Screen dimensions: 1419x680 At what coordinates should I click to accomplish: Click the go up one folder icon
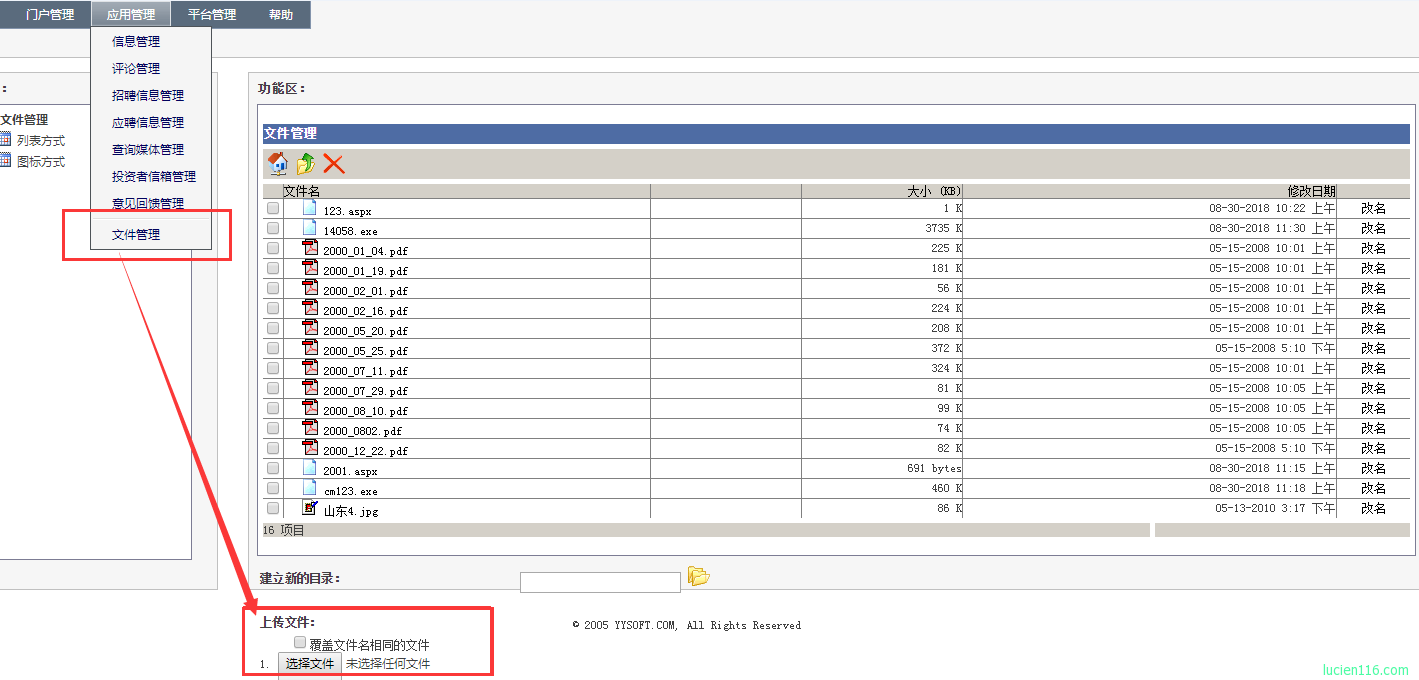point(306,164)
